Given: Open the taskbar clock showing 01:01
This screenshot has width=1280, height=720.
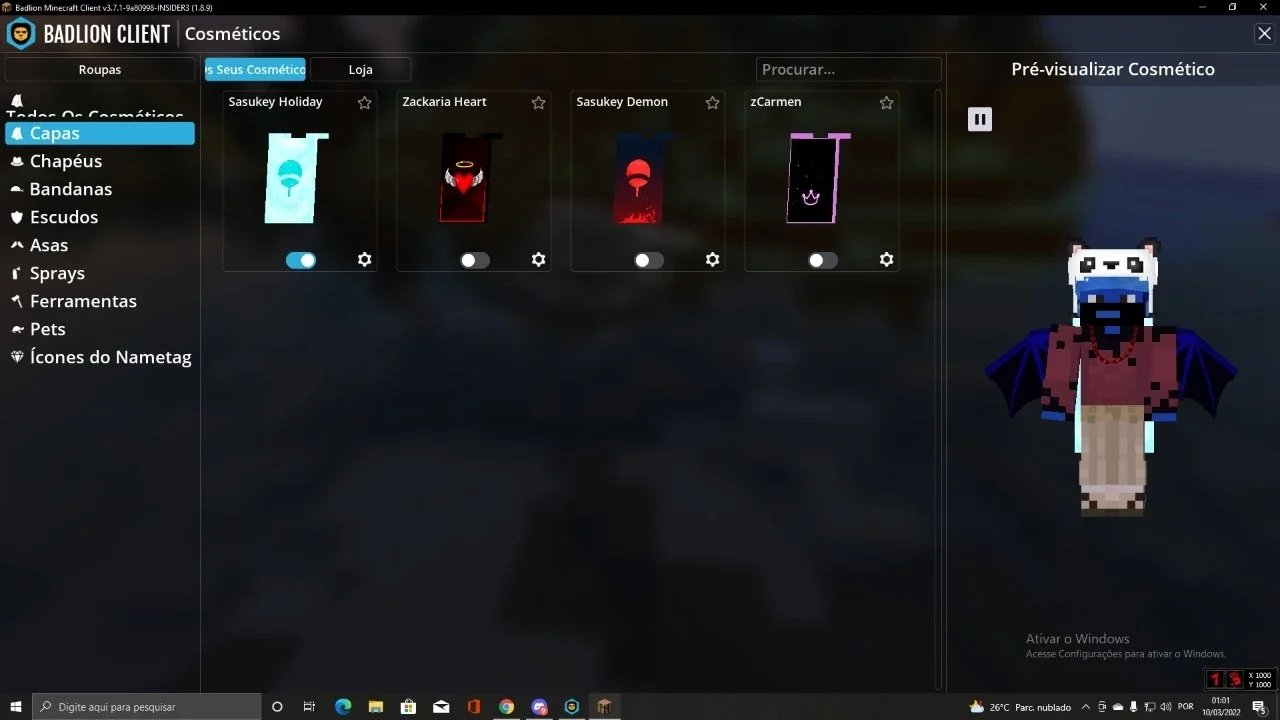Looking at the screenshot, I should coord(1221,707).
